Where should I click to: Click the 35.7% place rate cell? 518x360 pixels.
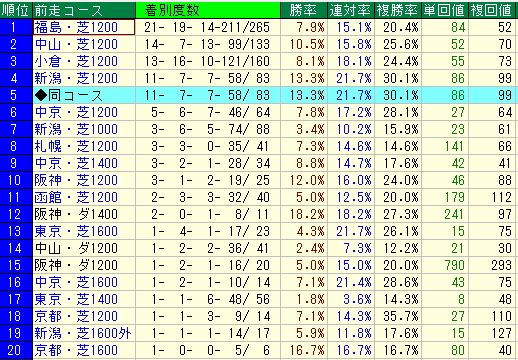tap(398, 316)
